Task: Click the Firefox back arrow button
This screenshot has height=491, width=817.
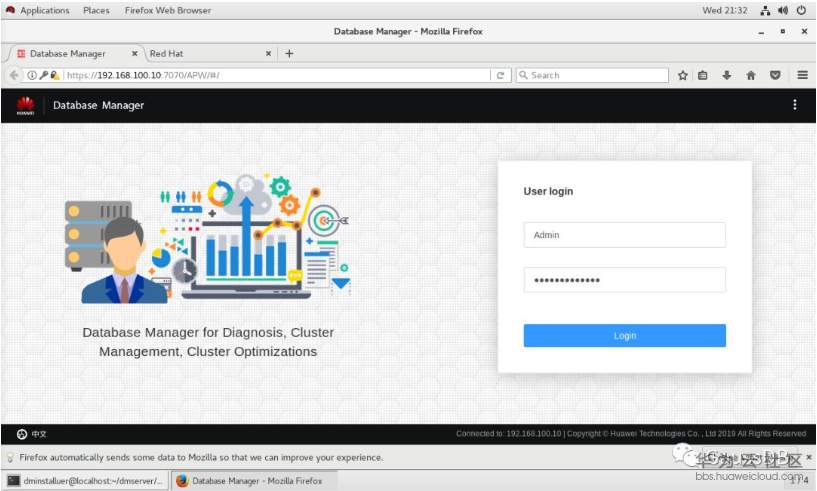Action: click(14, 75)
